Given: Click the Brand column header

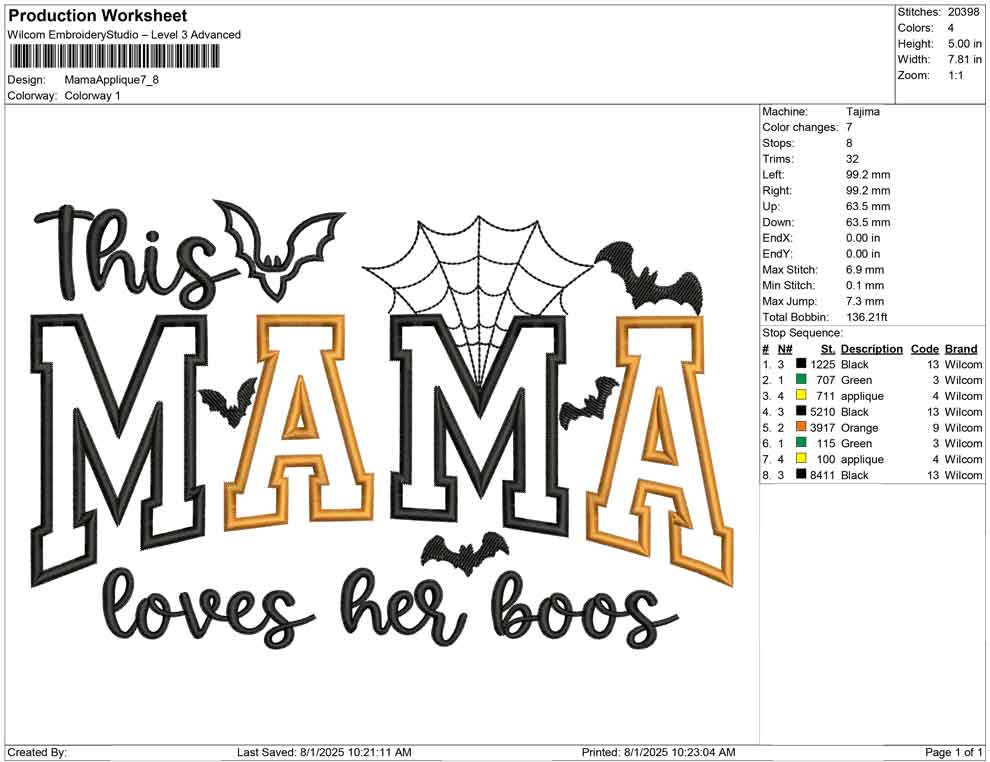Looking at the screenshot, I should coord(961,348).
